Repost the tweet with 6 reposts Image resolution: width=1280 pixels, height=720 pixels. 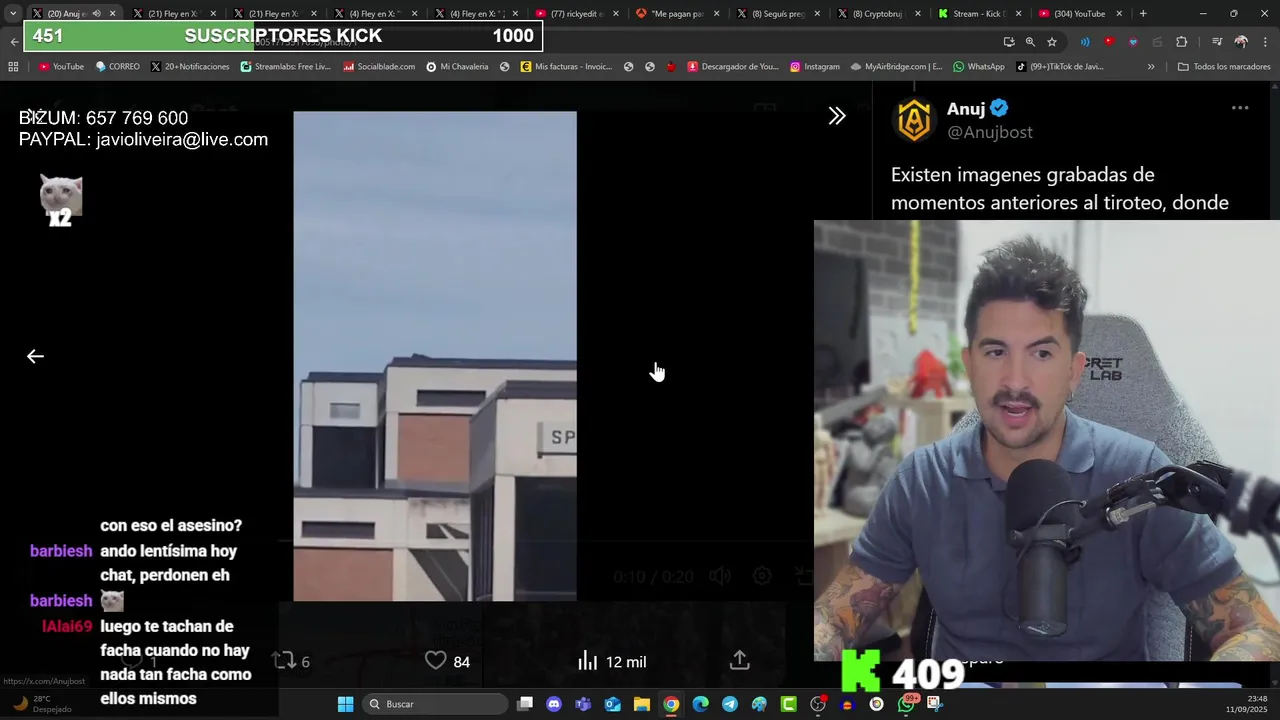(291, 661)
